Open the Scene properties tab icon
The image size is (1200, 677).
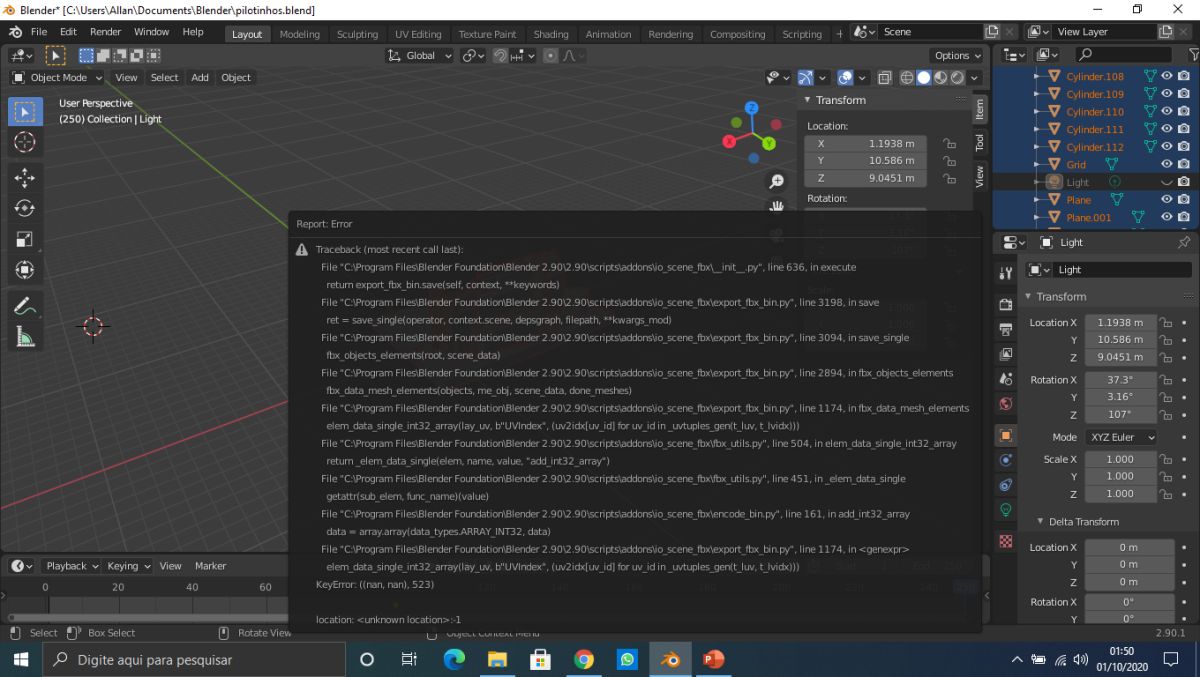pos(1006,379)
